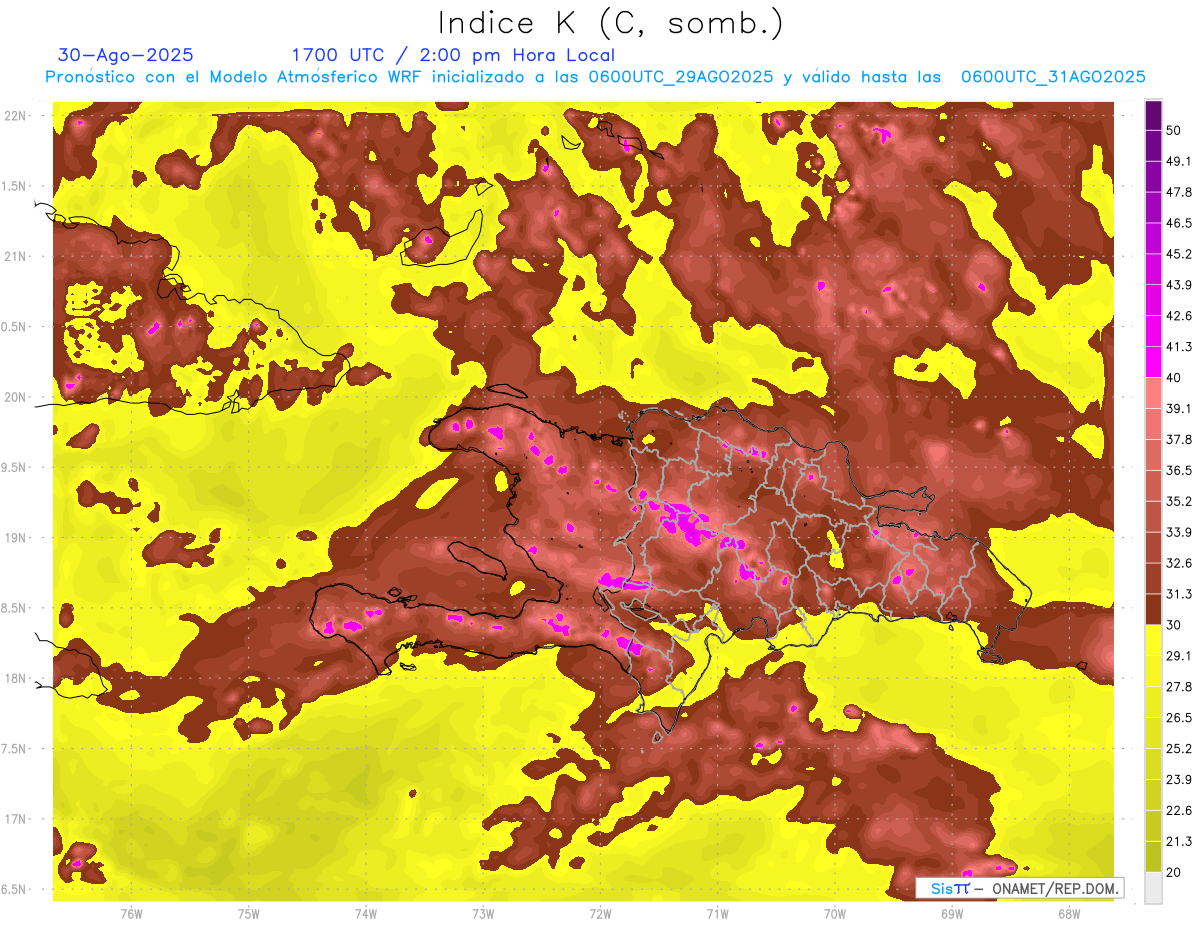This screenshot has height=927, width=1200.
Task: Click the legend value "22.6"
Action: [x=1179, y=811]
